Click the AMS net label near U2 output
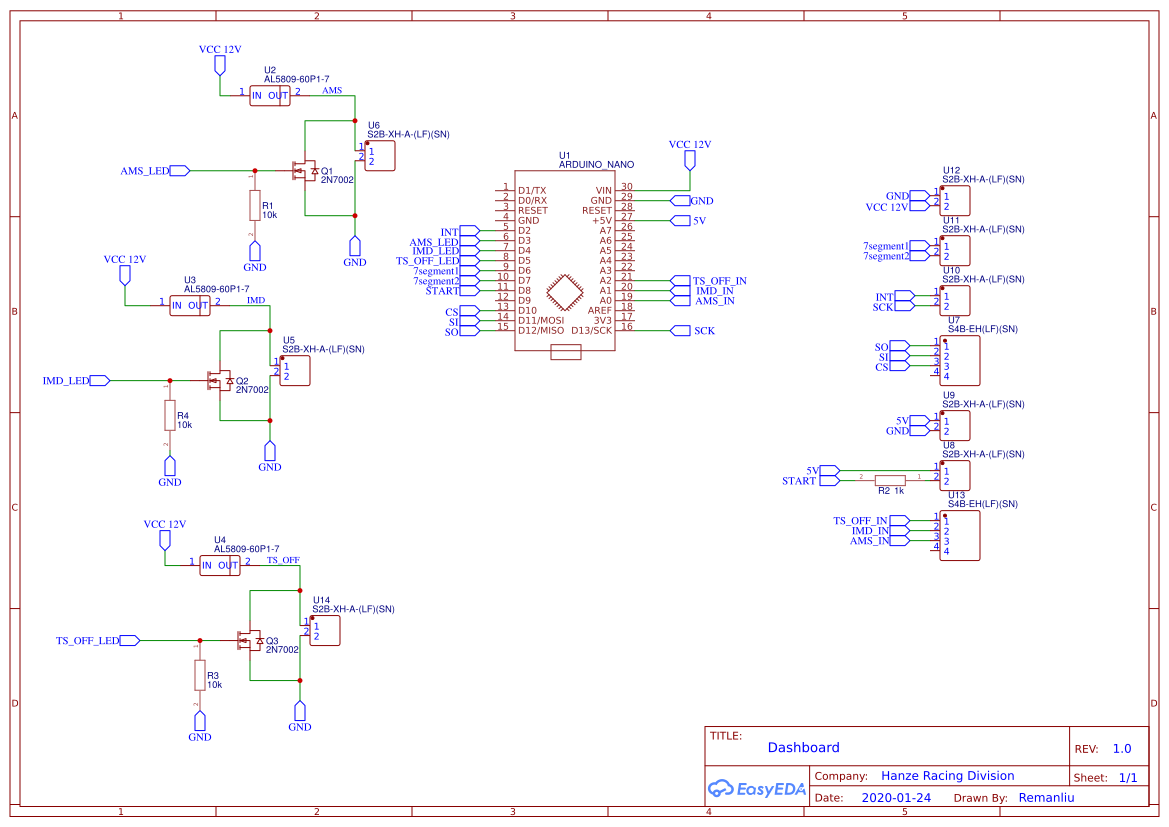This screenshot has height=827, width=1169. tap(332, 90)
